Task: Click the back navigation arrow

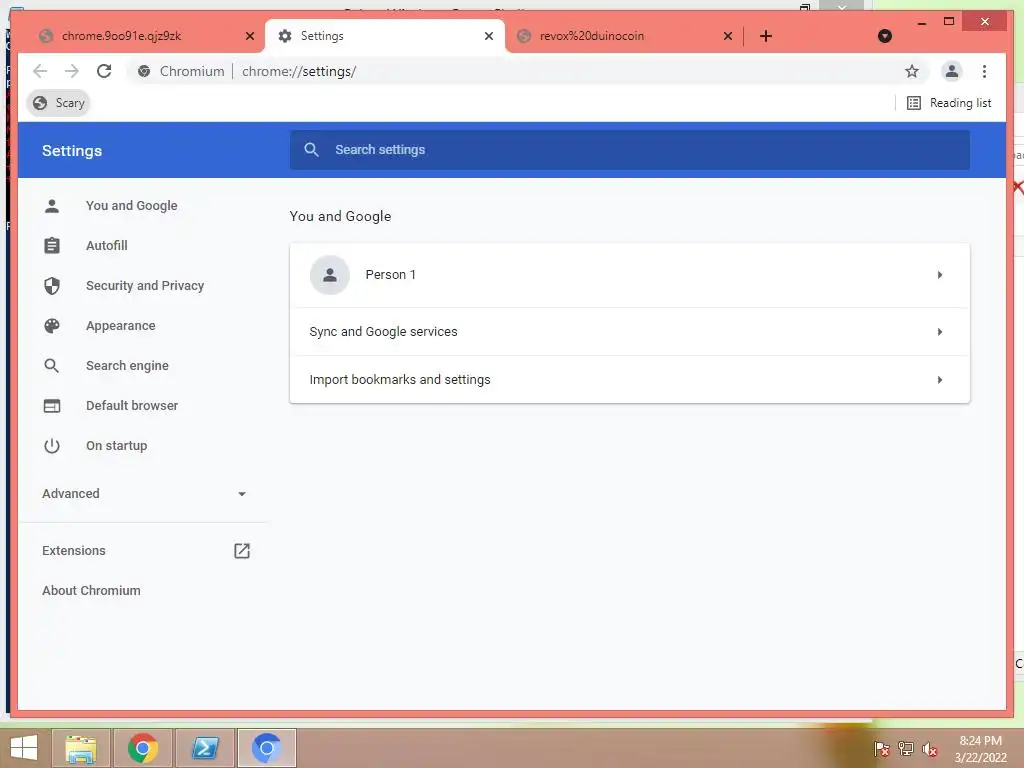Action: coord(40,71)
